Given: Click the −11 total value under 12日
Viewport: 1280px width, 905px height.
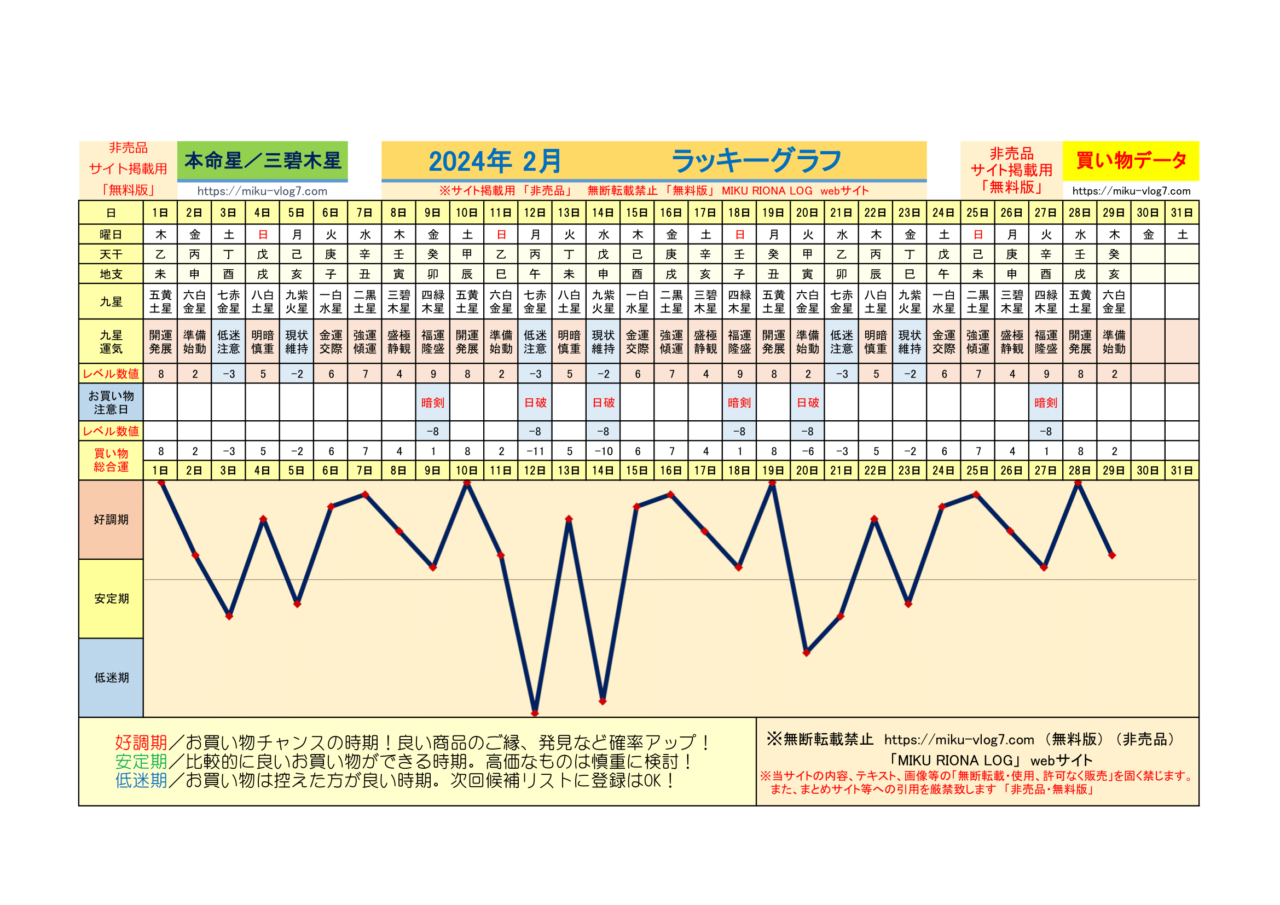Looking at the screenshot, I should pyautogui.click(x=535, y=451).
